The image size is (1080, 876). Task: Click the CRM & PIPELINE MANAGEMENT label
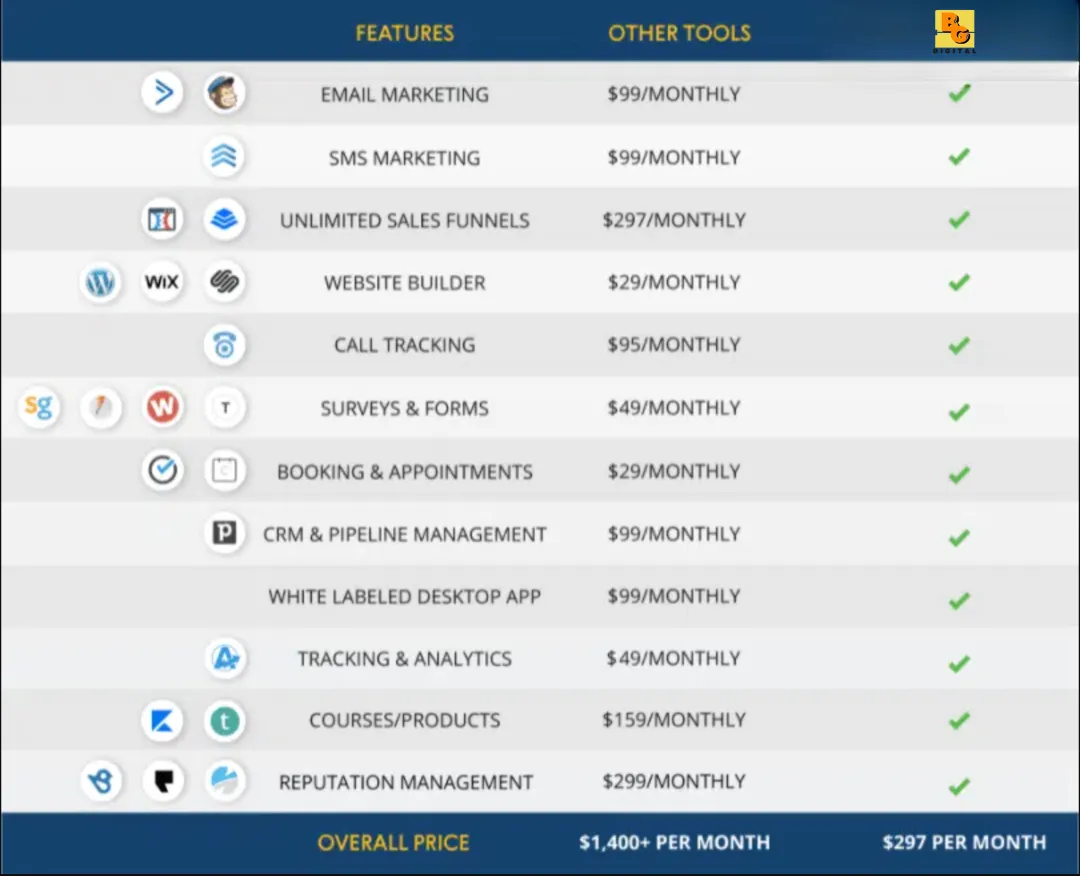pos(405,534)
